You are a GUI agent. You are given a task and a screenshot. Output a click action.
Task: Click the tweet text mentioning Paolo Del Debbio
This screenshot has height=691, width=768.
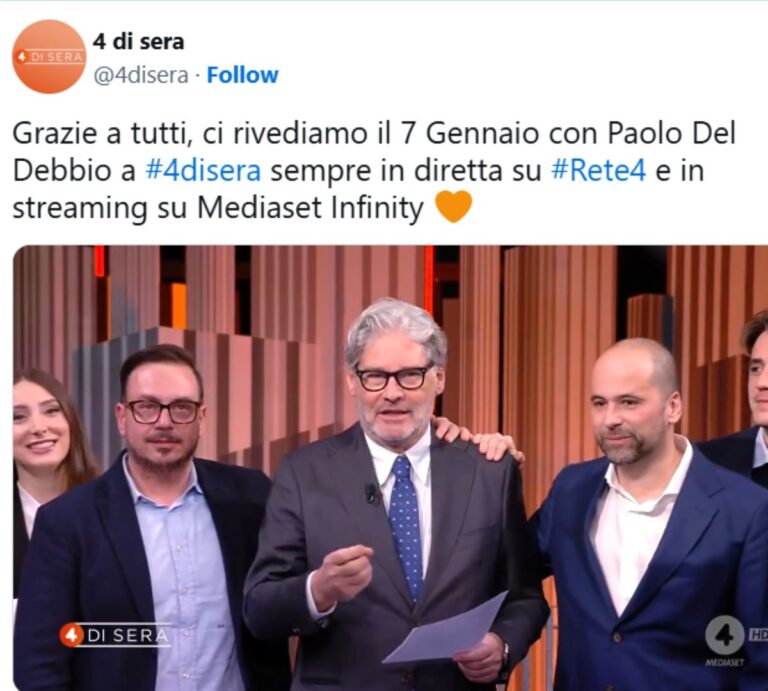click(374, 170)
